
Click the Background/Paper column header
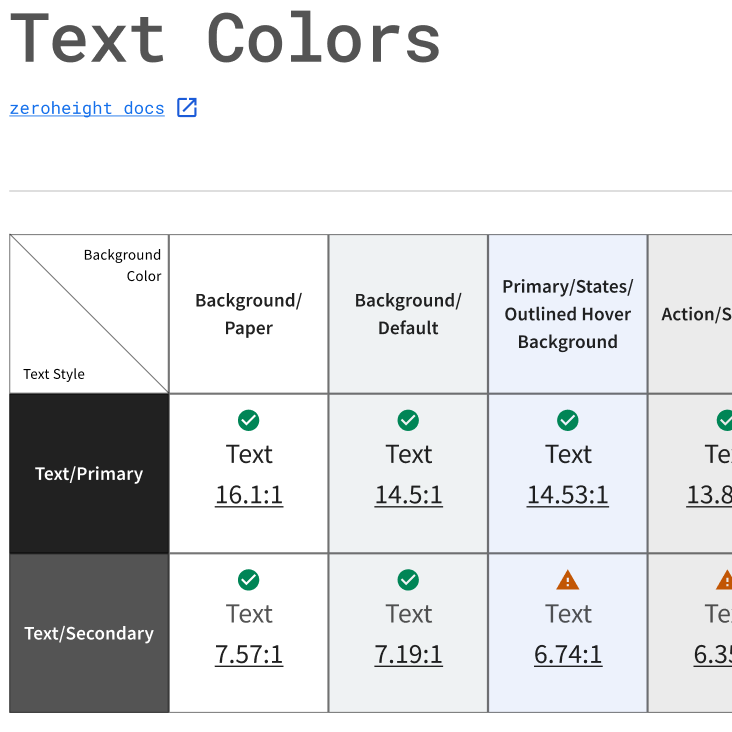tap(248, 314)
